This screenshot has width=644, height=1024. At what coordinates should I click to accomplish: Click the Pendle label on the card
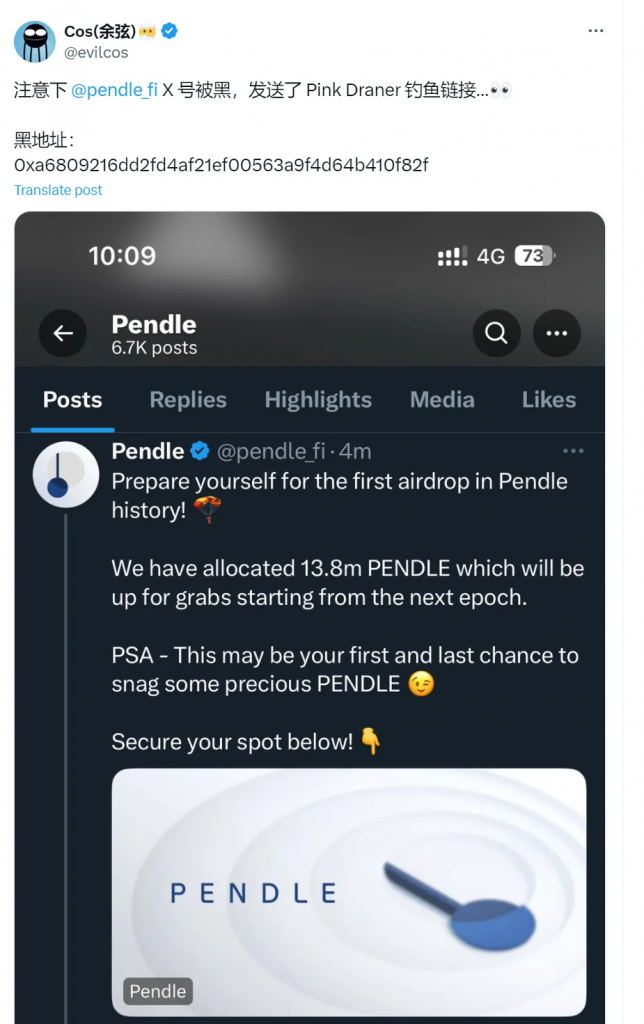(158, 991)
